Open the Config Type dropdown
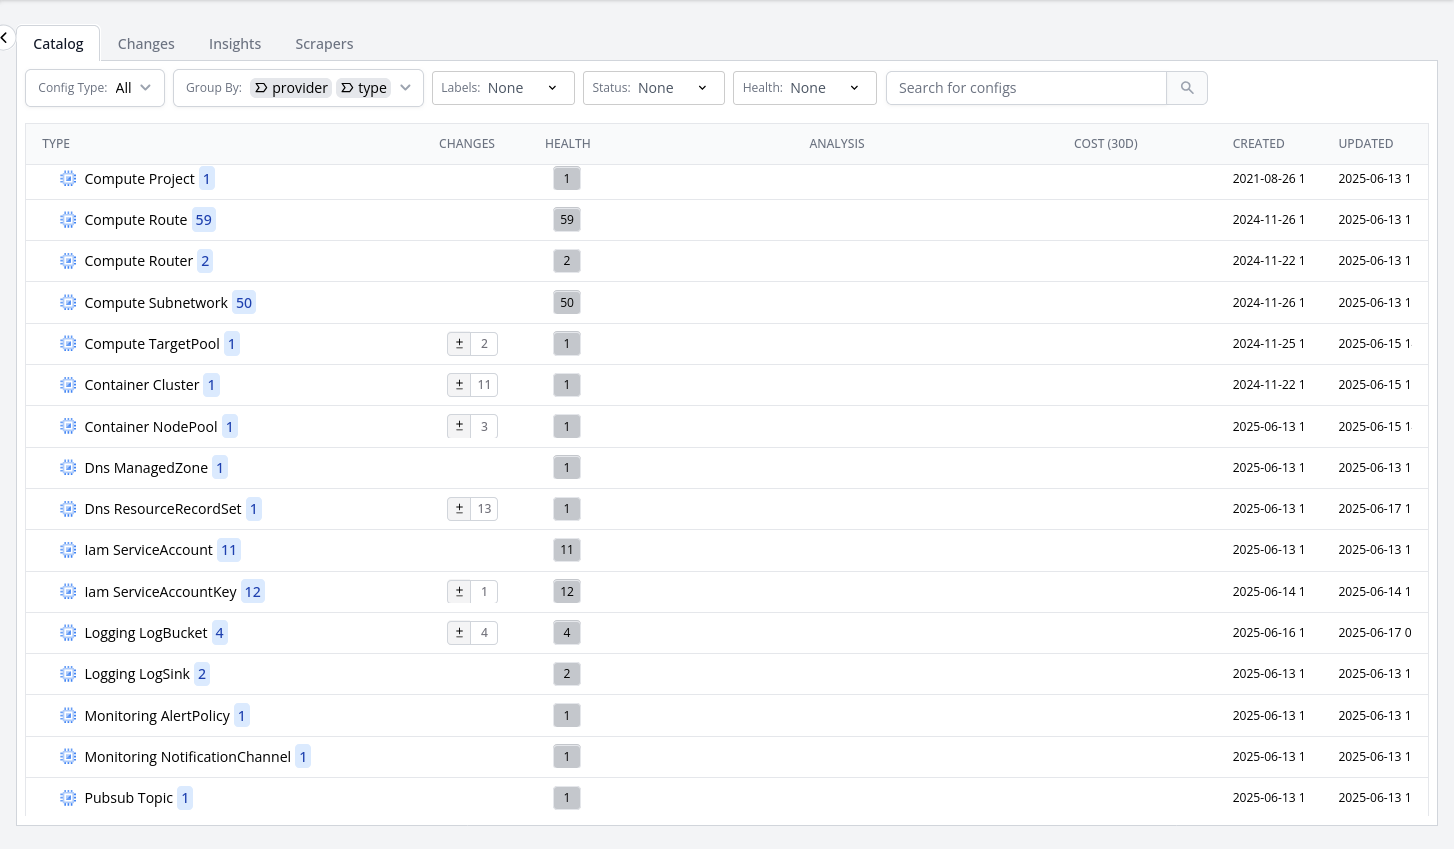1454x849 pixels. [x=95, y=88]
